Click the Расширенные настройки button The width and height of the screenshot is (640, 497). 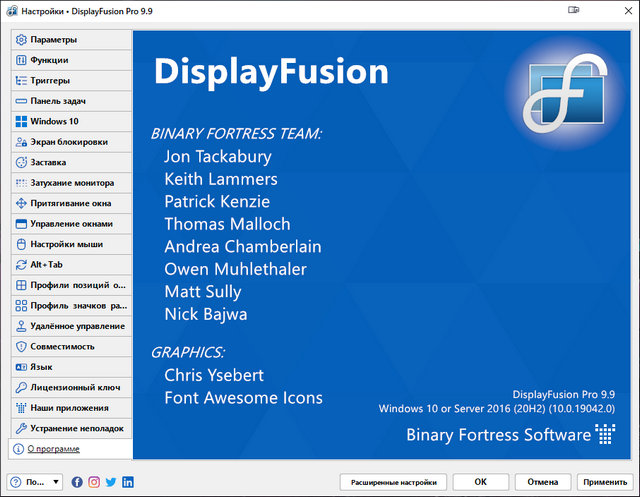[x=394, y=482]
